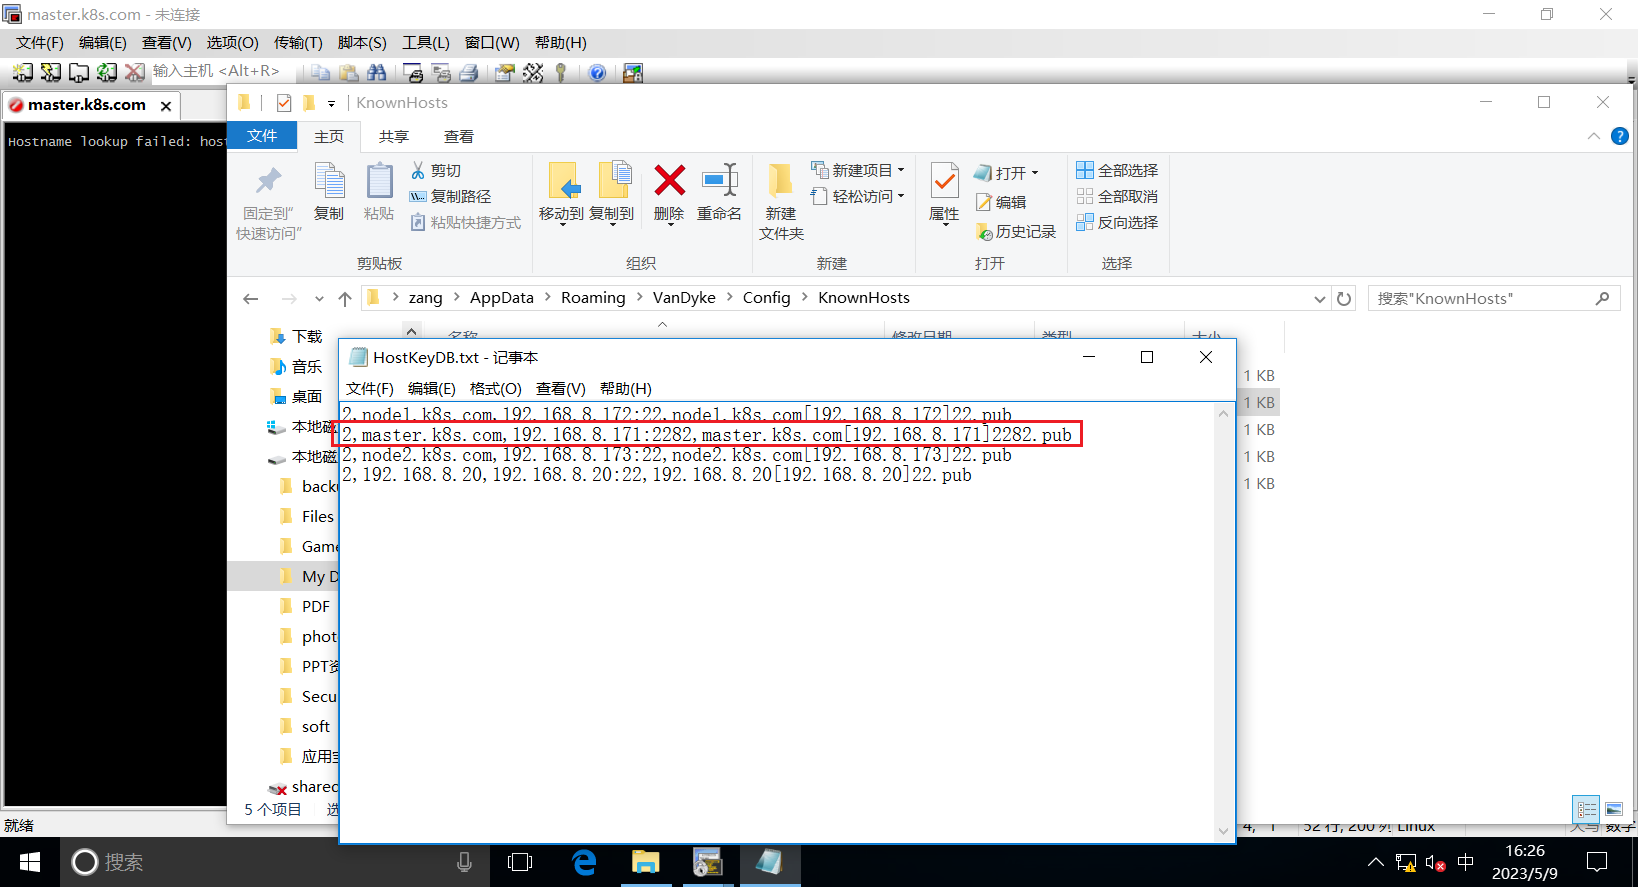Image resolution: width=1638 pixels, height=887 pixels.
Task: Click 历史记录 history icon
Action: (1016, 232)
